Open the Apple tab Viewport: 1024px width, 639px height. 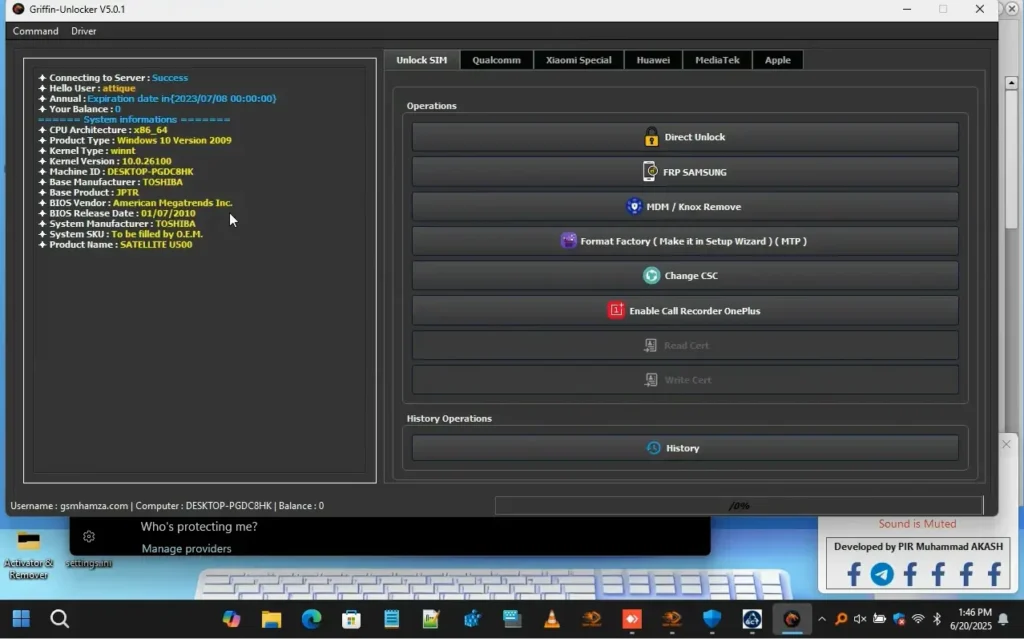777,60
